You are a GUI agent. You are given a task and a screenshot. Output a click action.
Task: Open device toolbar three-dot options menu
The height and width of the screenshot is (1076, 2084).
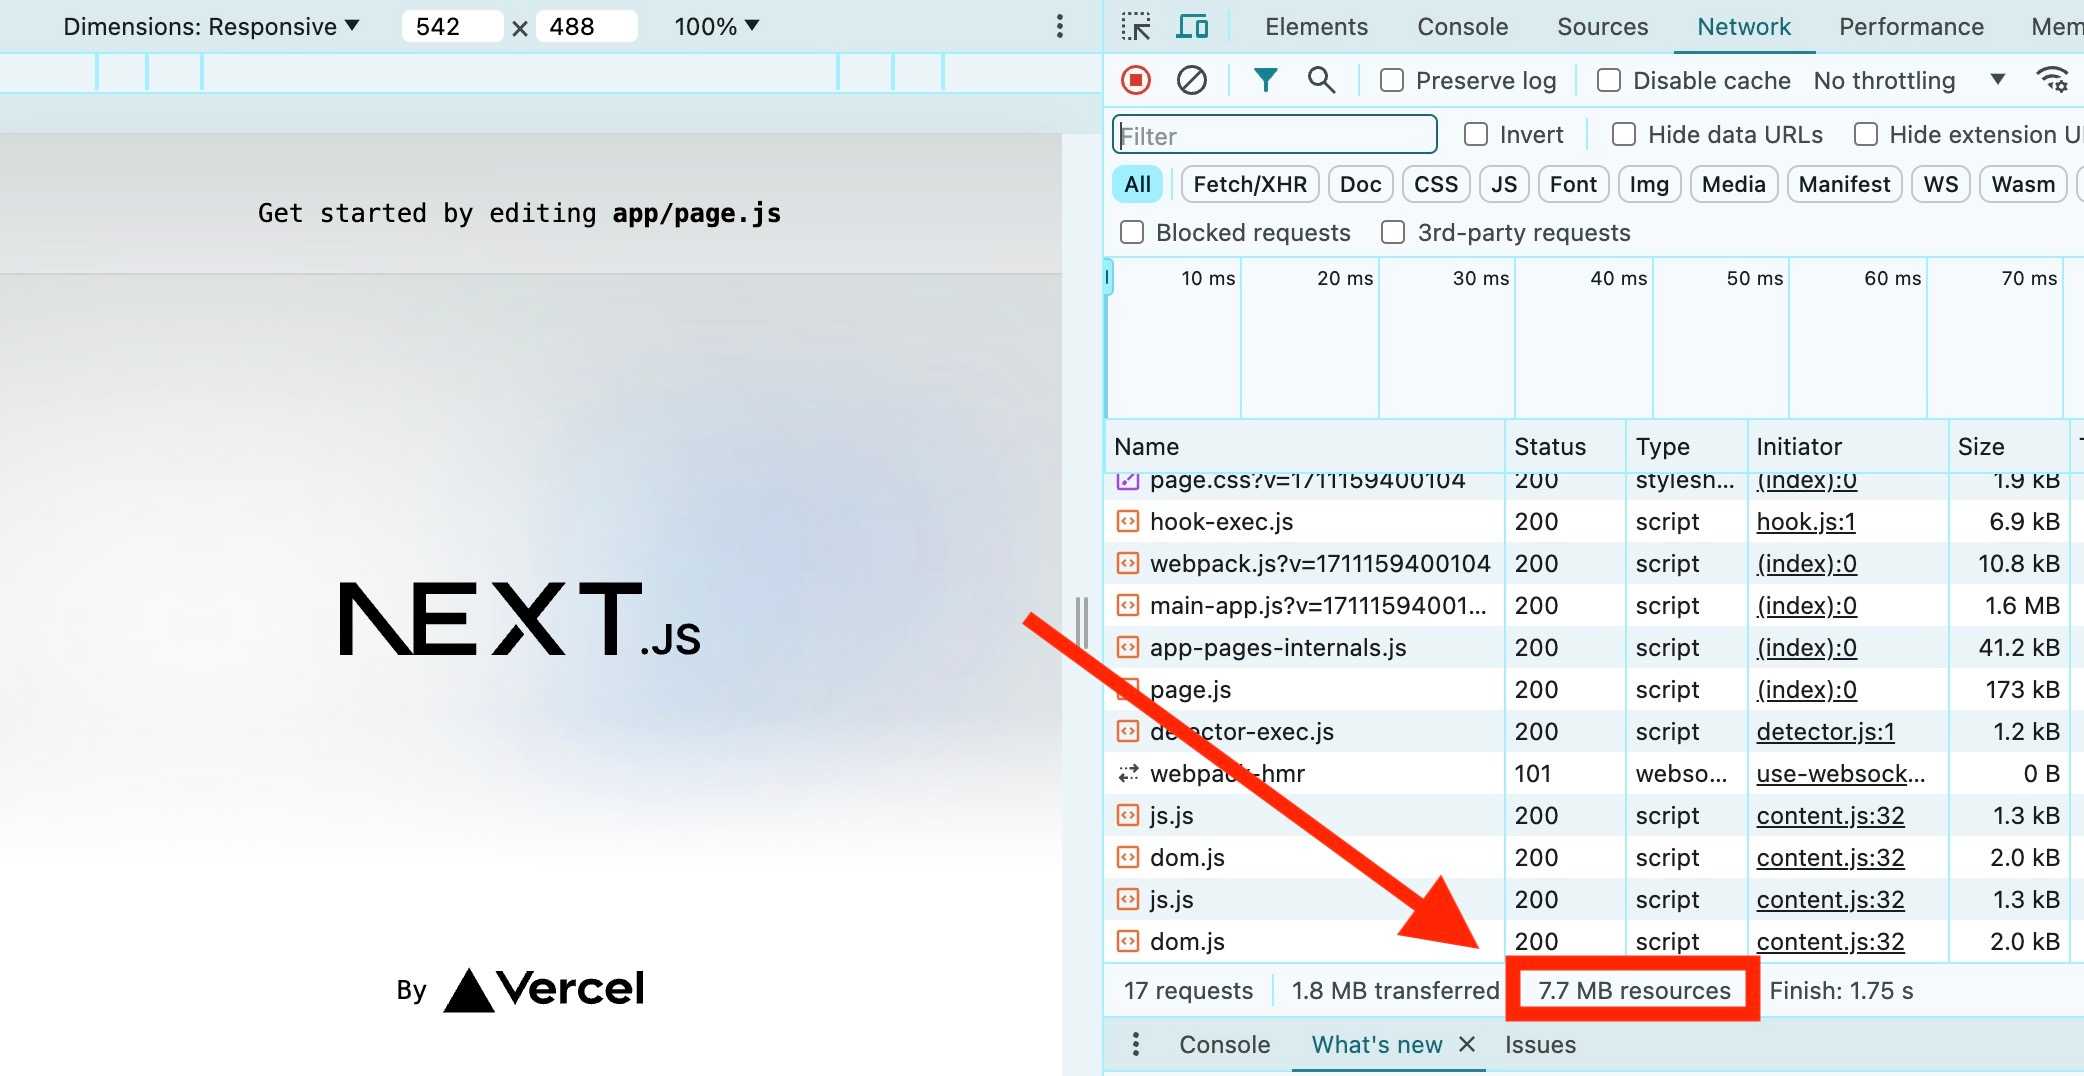(1060, 27)
